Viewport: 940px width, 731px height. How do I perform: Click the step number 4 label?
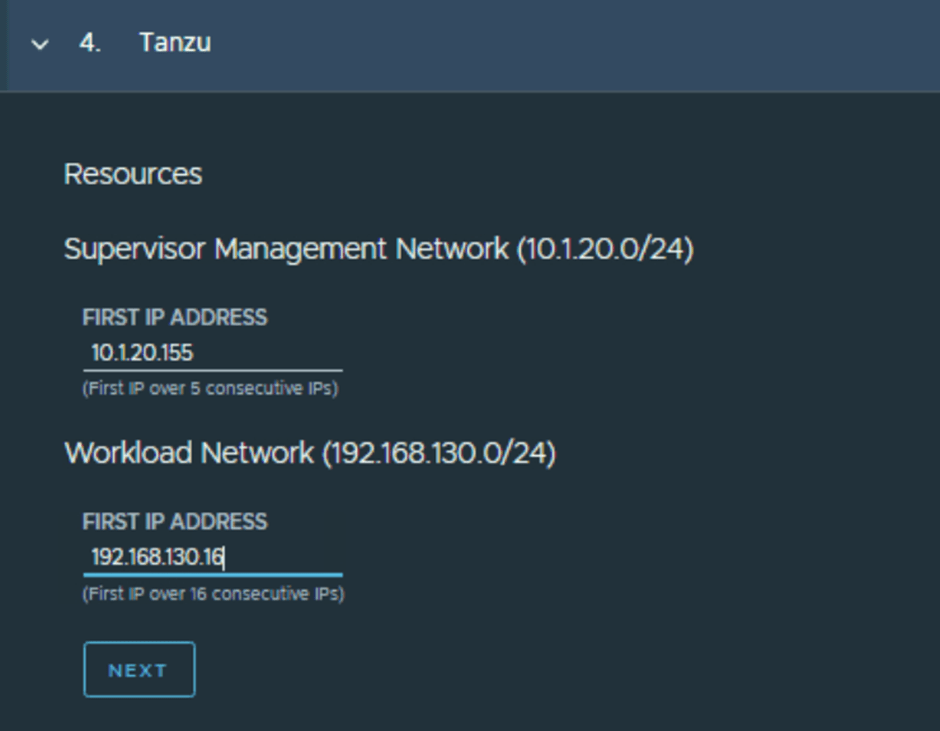(x=90, y=43)
